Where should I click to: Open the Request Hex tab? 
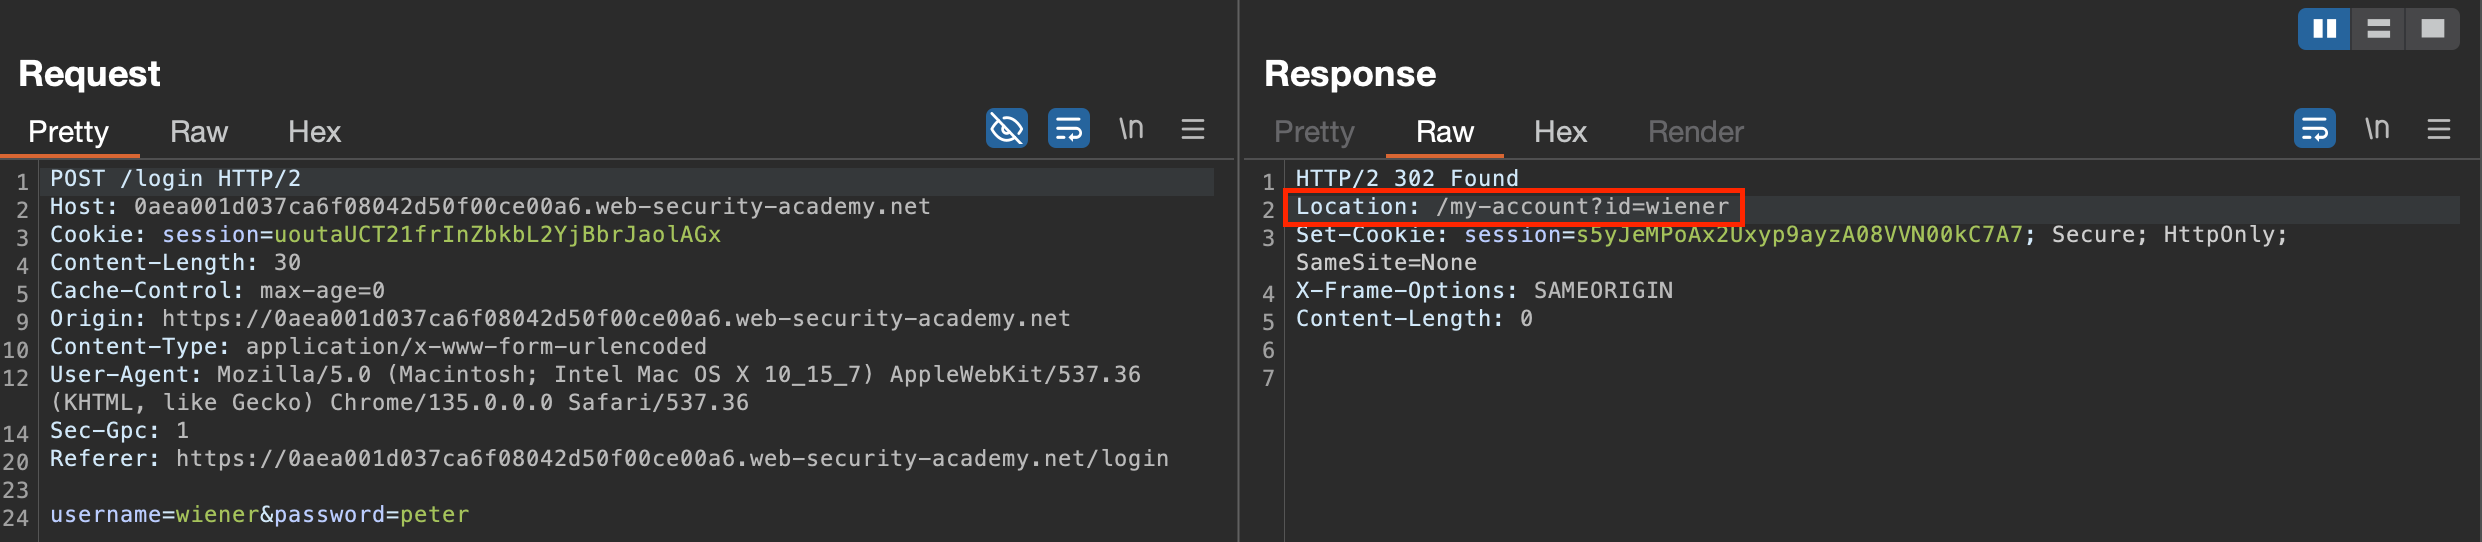click(314, 132)
